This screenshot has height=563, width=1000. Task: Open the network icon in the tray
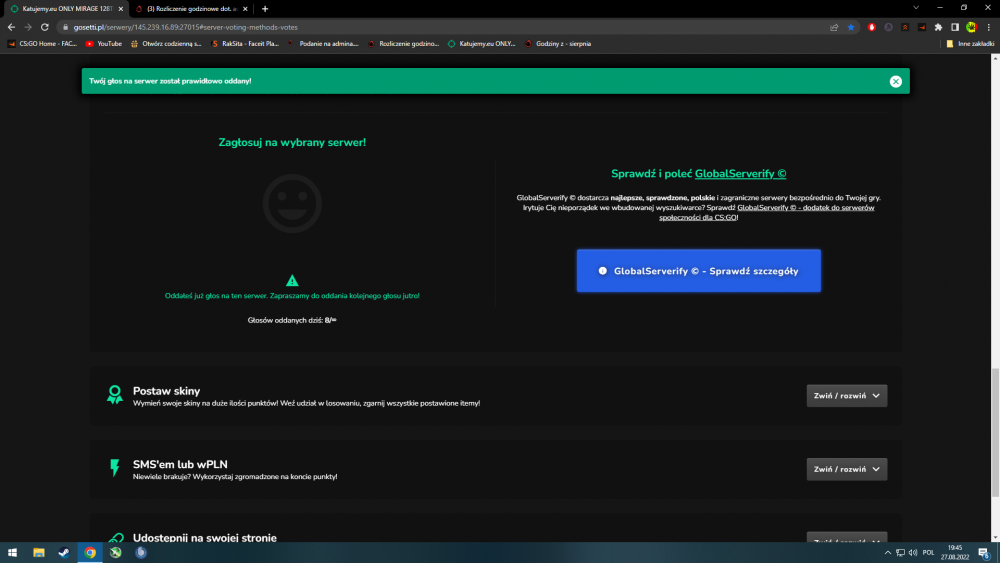[x=900, y=552]
